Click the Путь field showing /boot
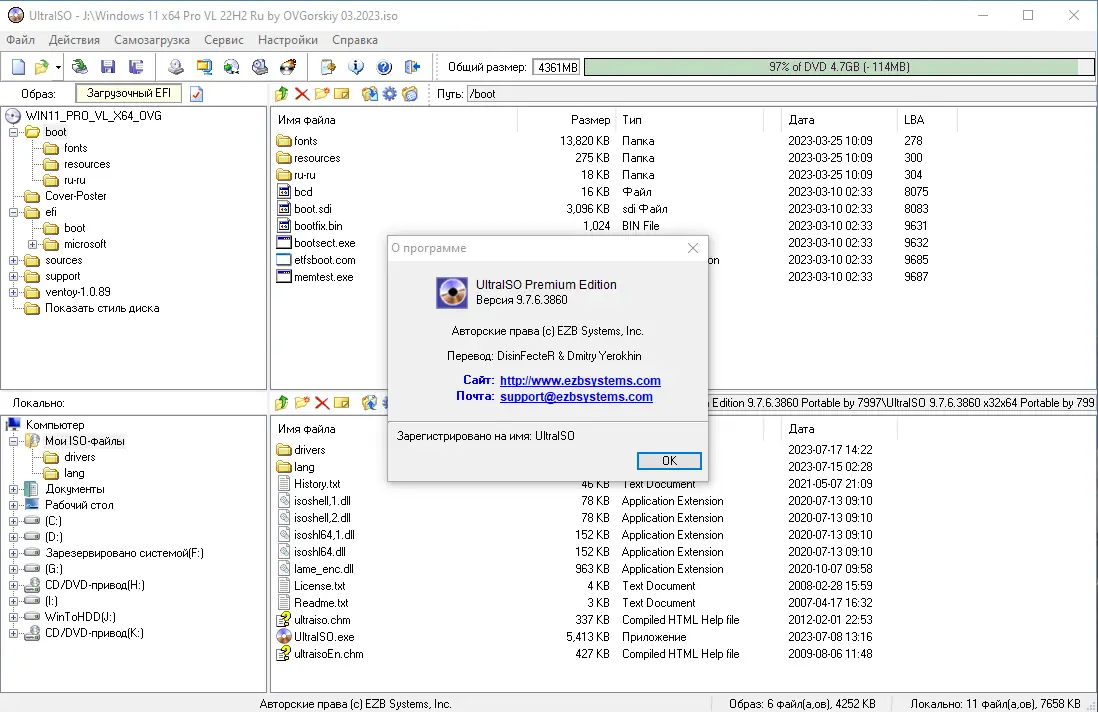Image resolution: width=1098 pixels, height=712 pixels. pyautogui.click(x=780, y=94)
